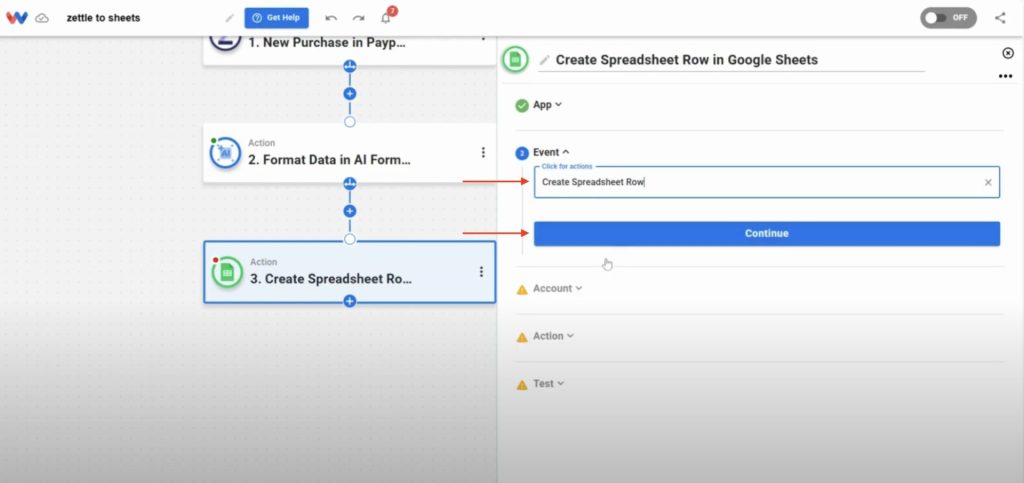This screenshot has width=1024, height=483.
Task: Expand the Account section
Action: click(557, 288)
